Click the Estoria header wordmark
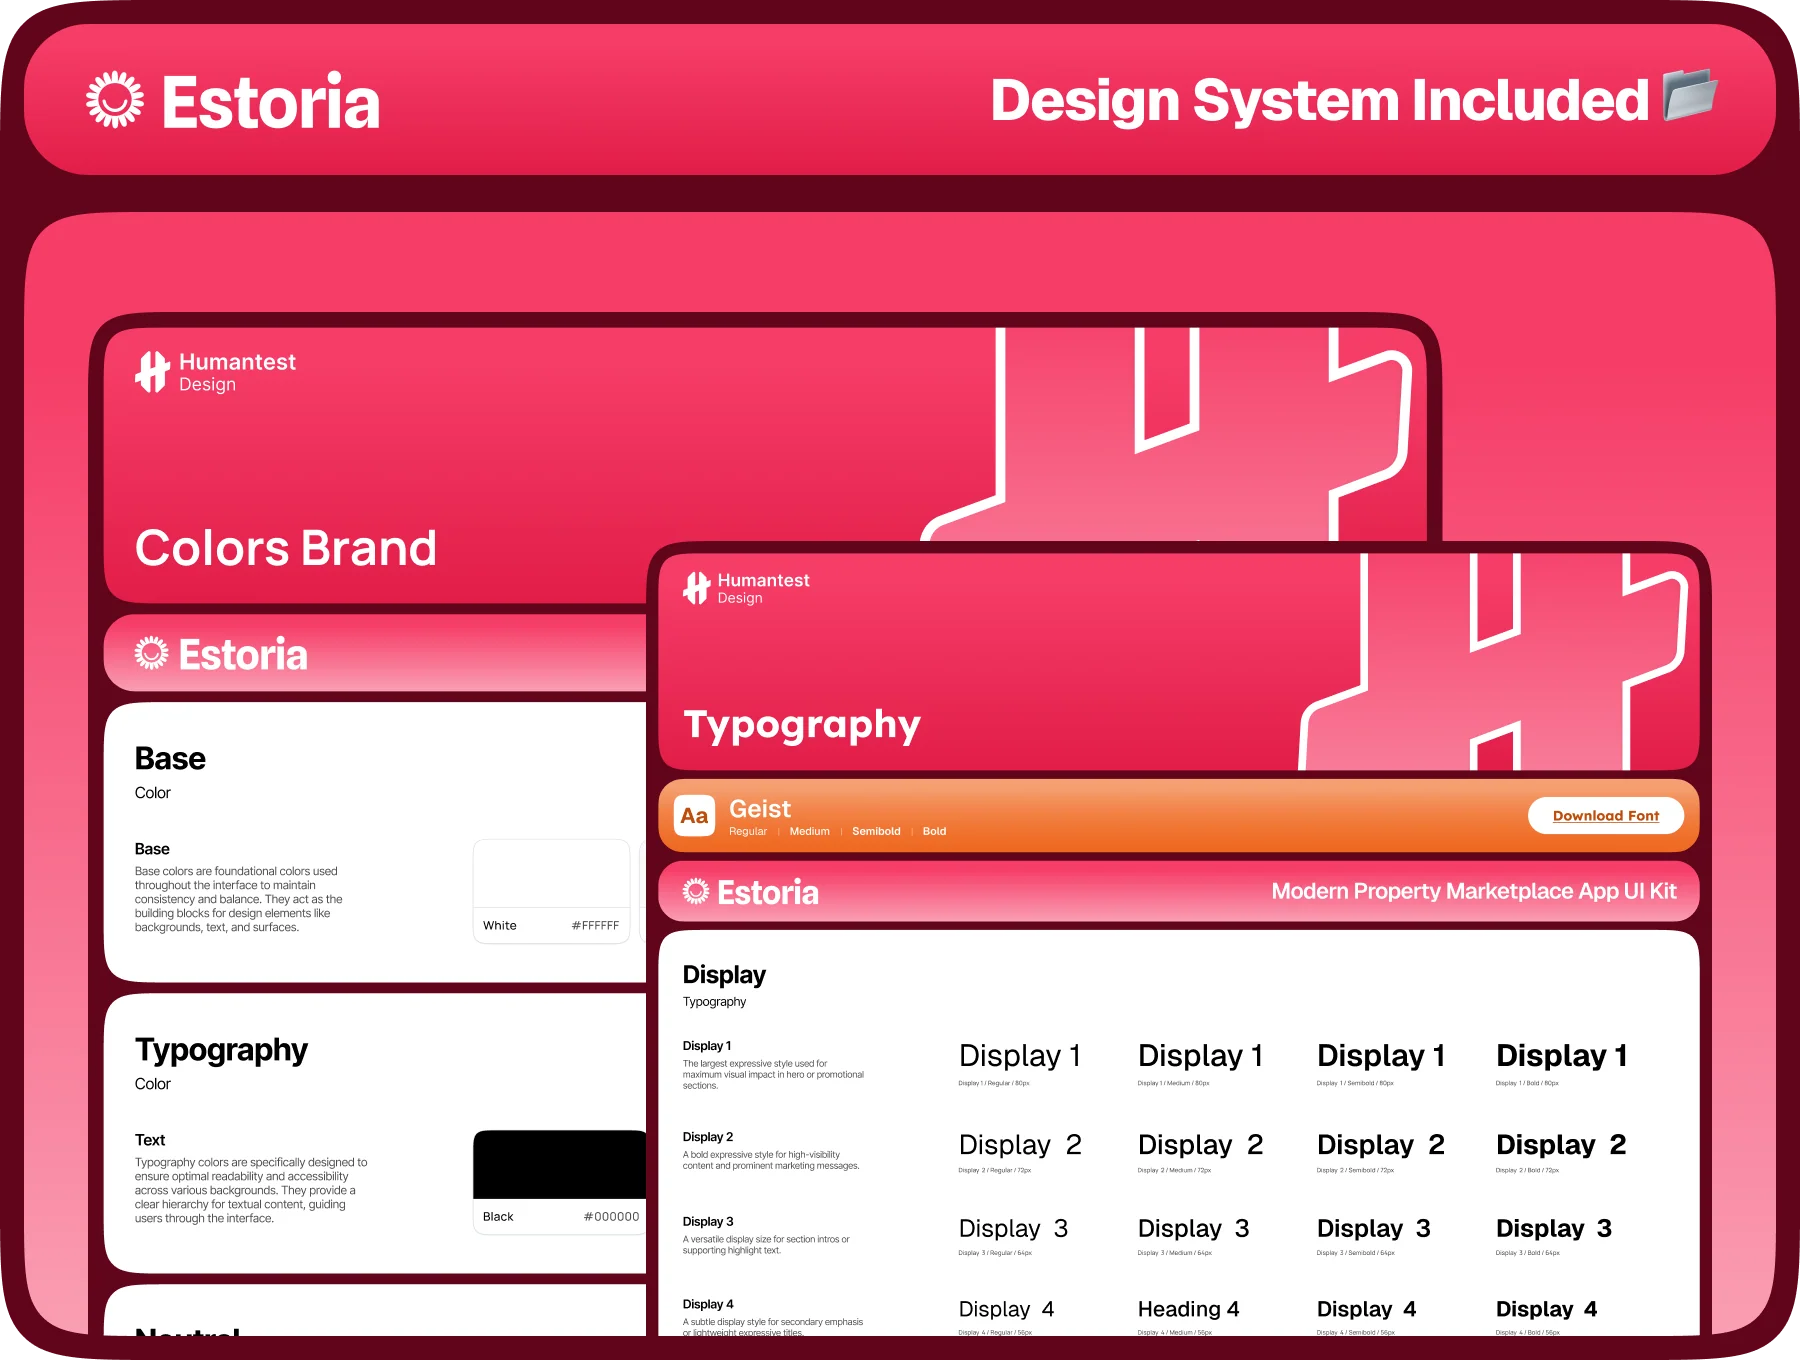 [x=271, y=102]
